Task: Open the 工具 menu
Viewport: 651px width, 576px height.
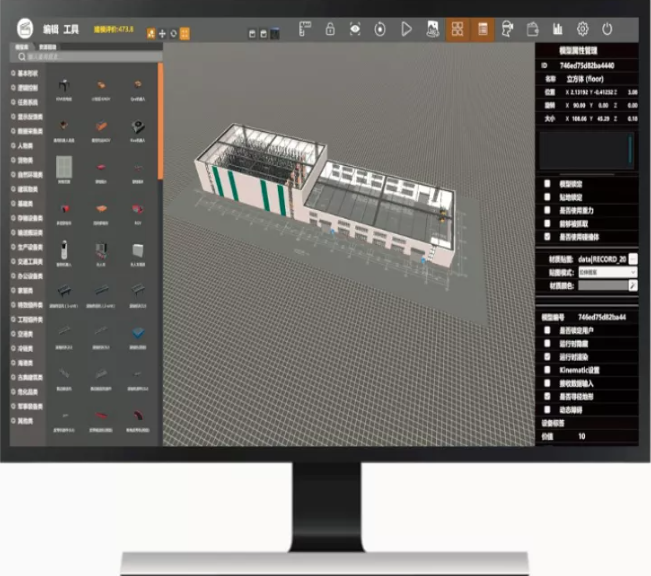Action: coord(71,31)
